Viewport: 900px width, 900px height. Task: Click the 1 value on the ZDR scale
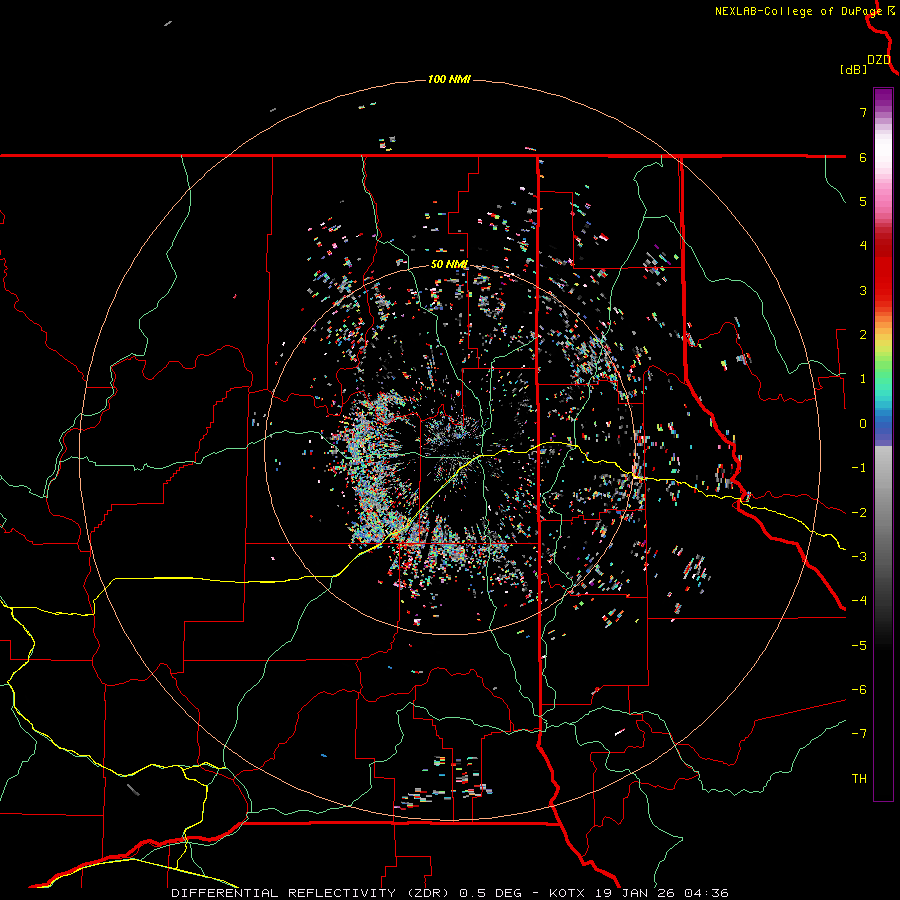[x=863, y=379]
